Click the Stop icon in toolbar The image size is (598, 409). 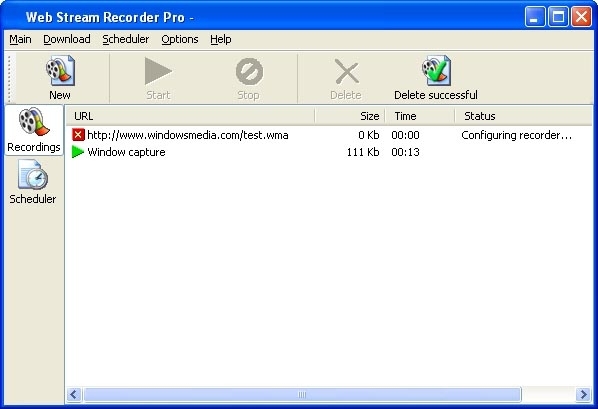tap(249, 71)
